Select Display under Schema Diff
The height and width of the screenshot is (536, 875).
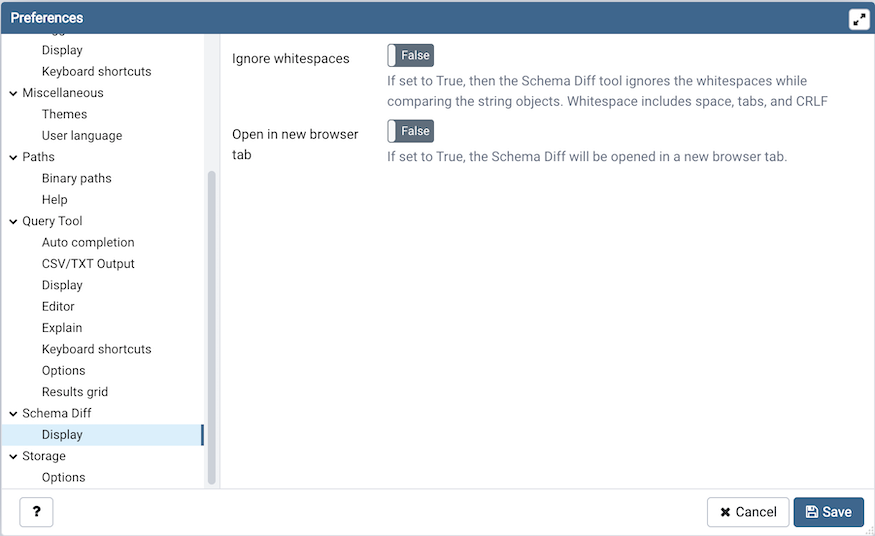[102, 435]
